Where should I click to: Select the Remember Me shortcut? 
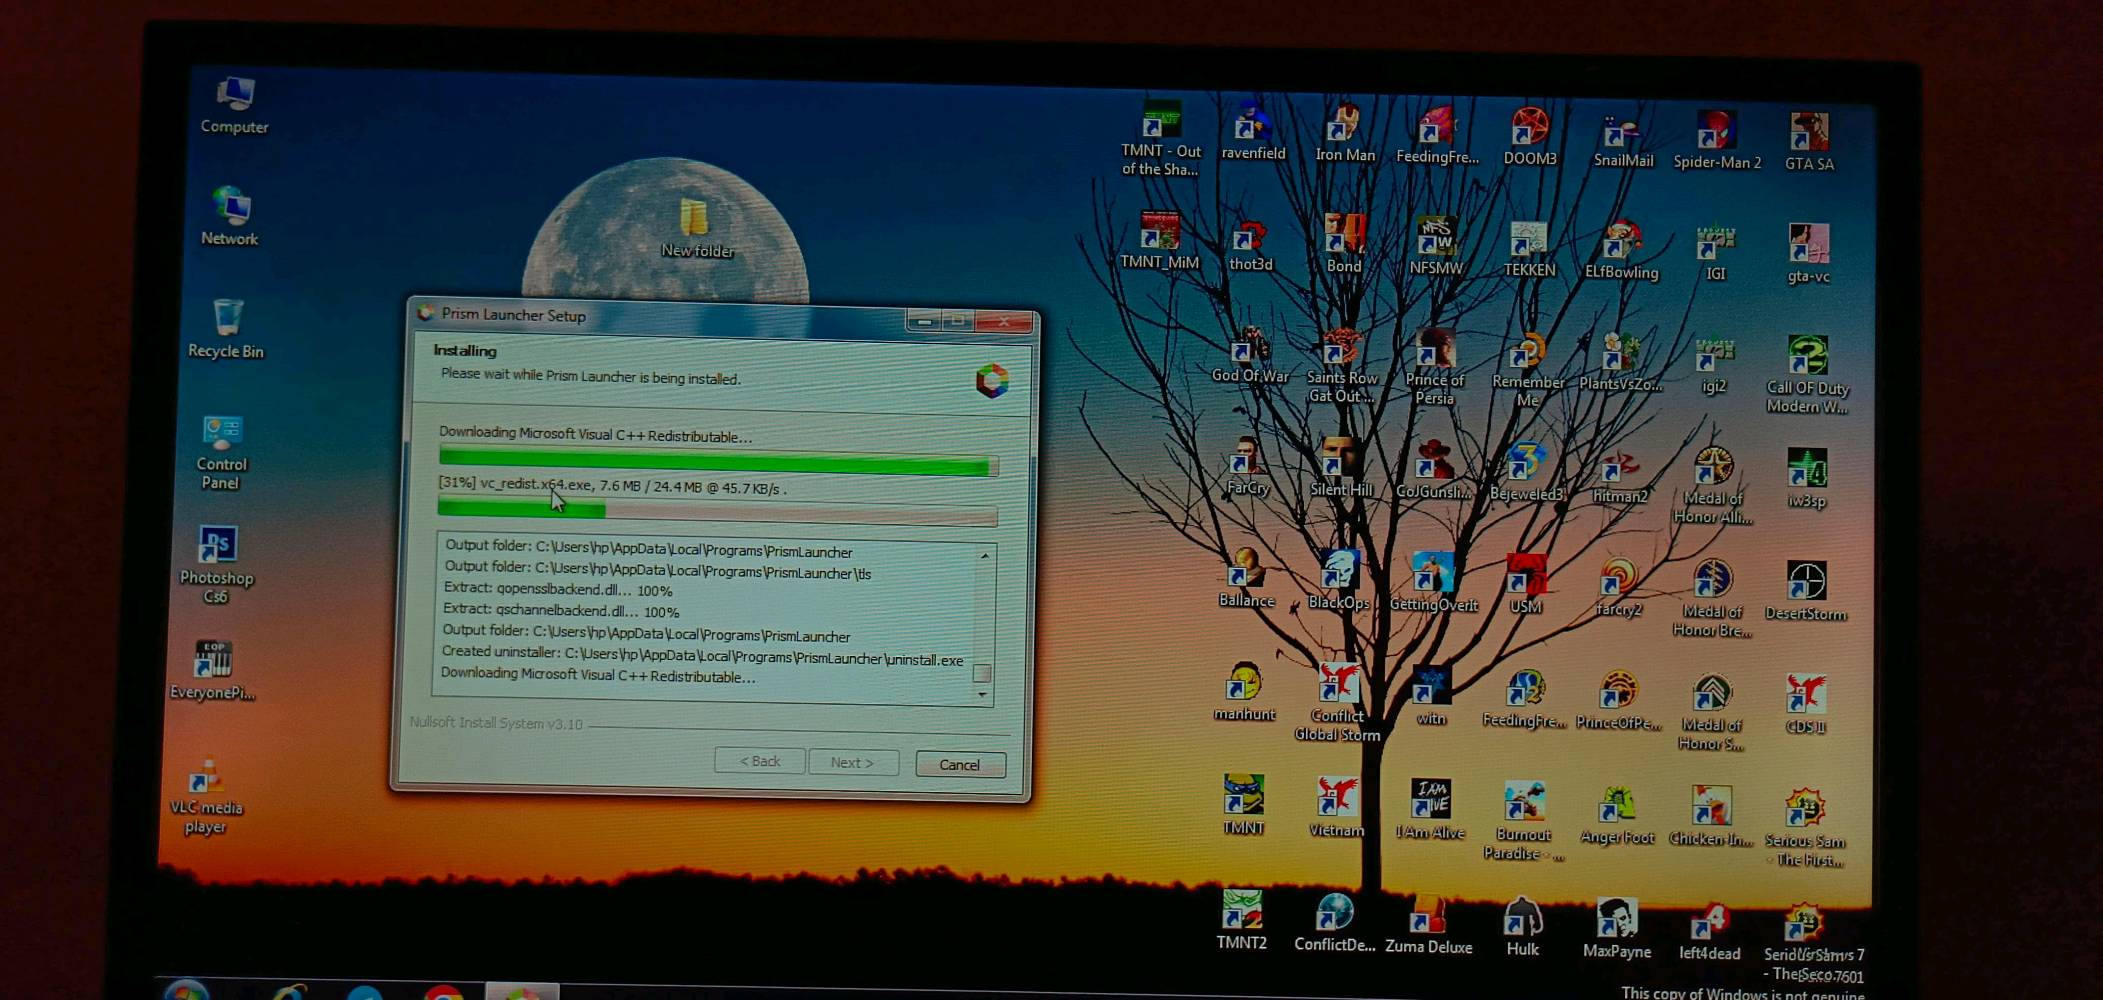[x=1528, y=370]
